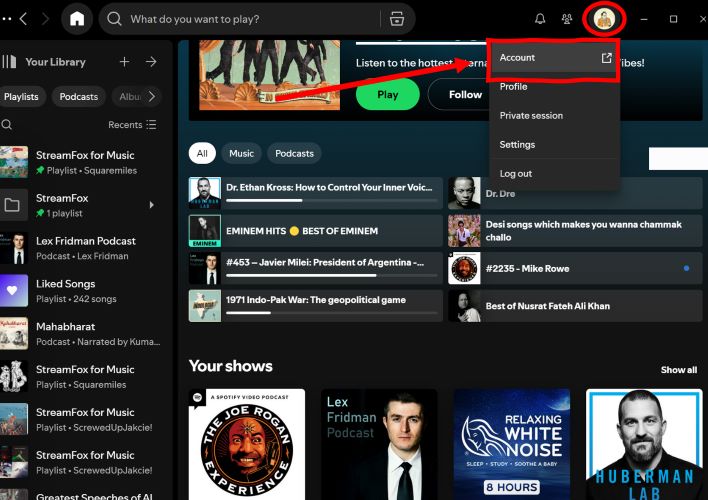Open Best of Nusrat Fateh Ali Khan

pyautogui.click(x=575, y=306)
